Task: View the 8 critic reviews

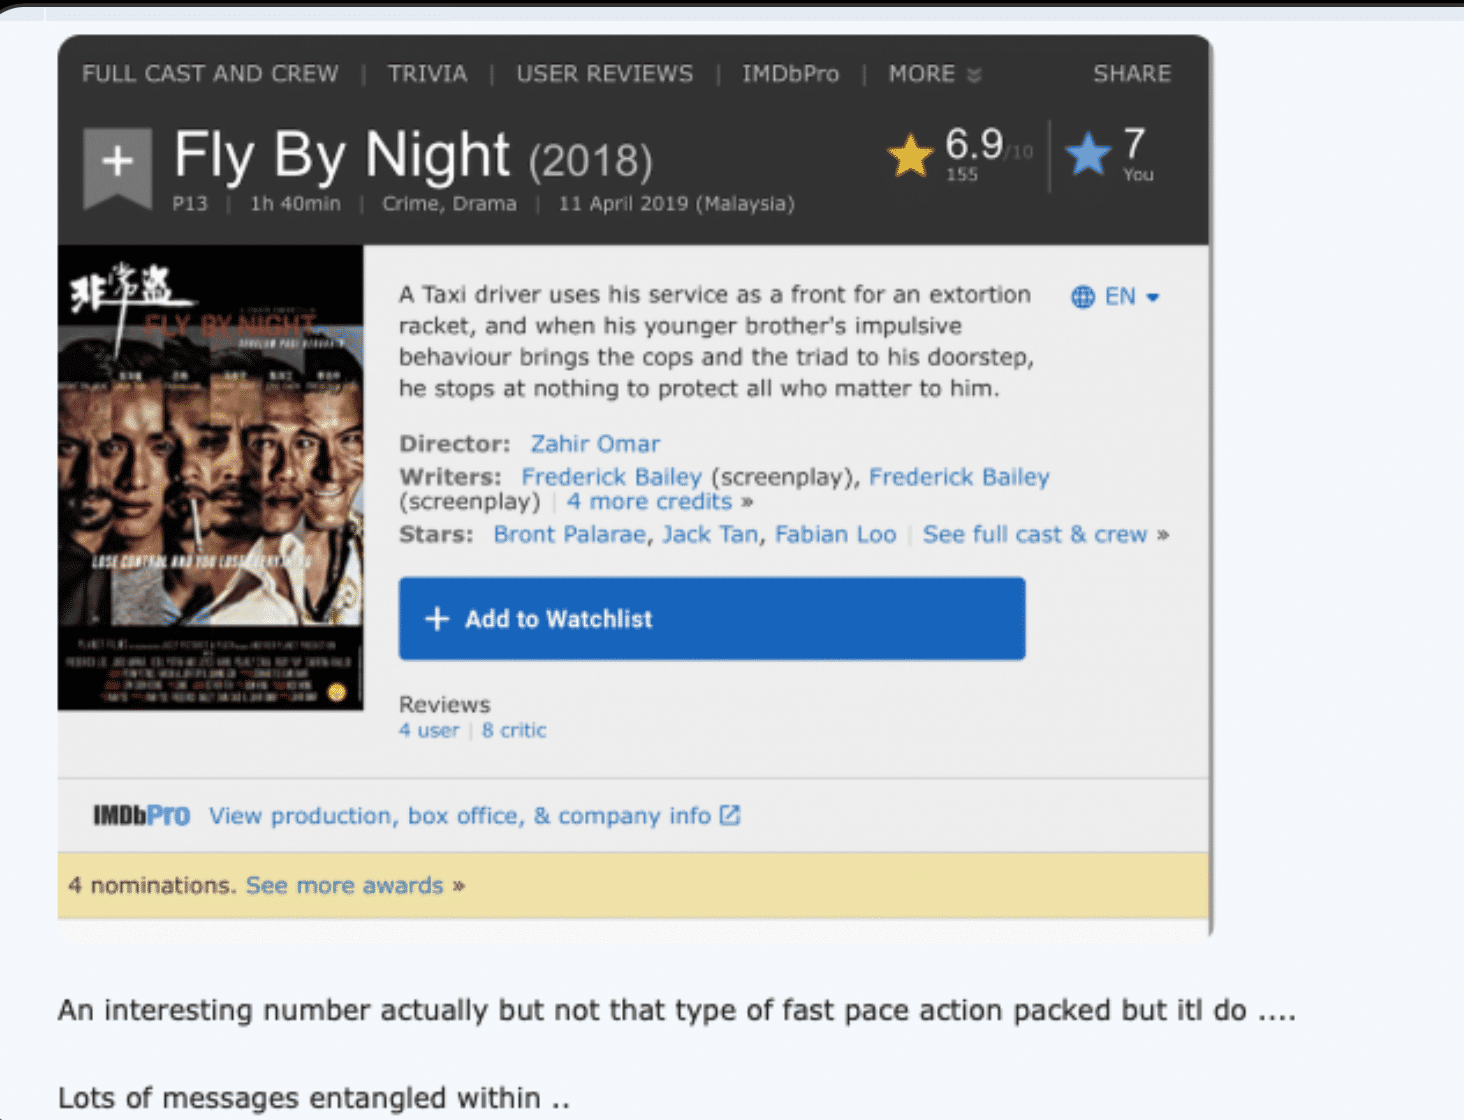Action: click(514, 731)
